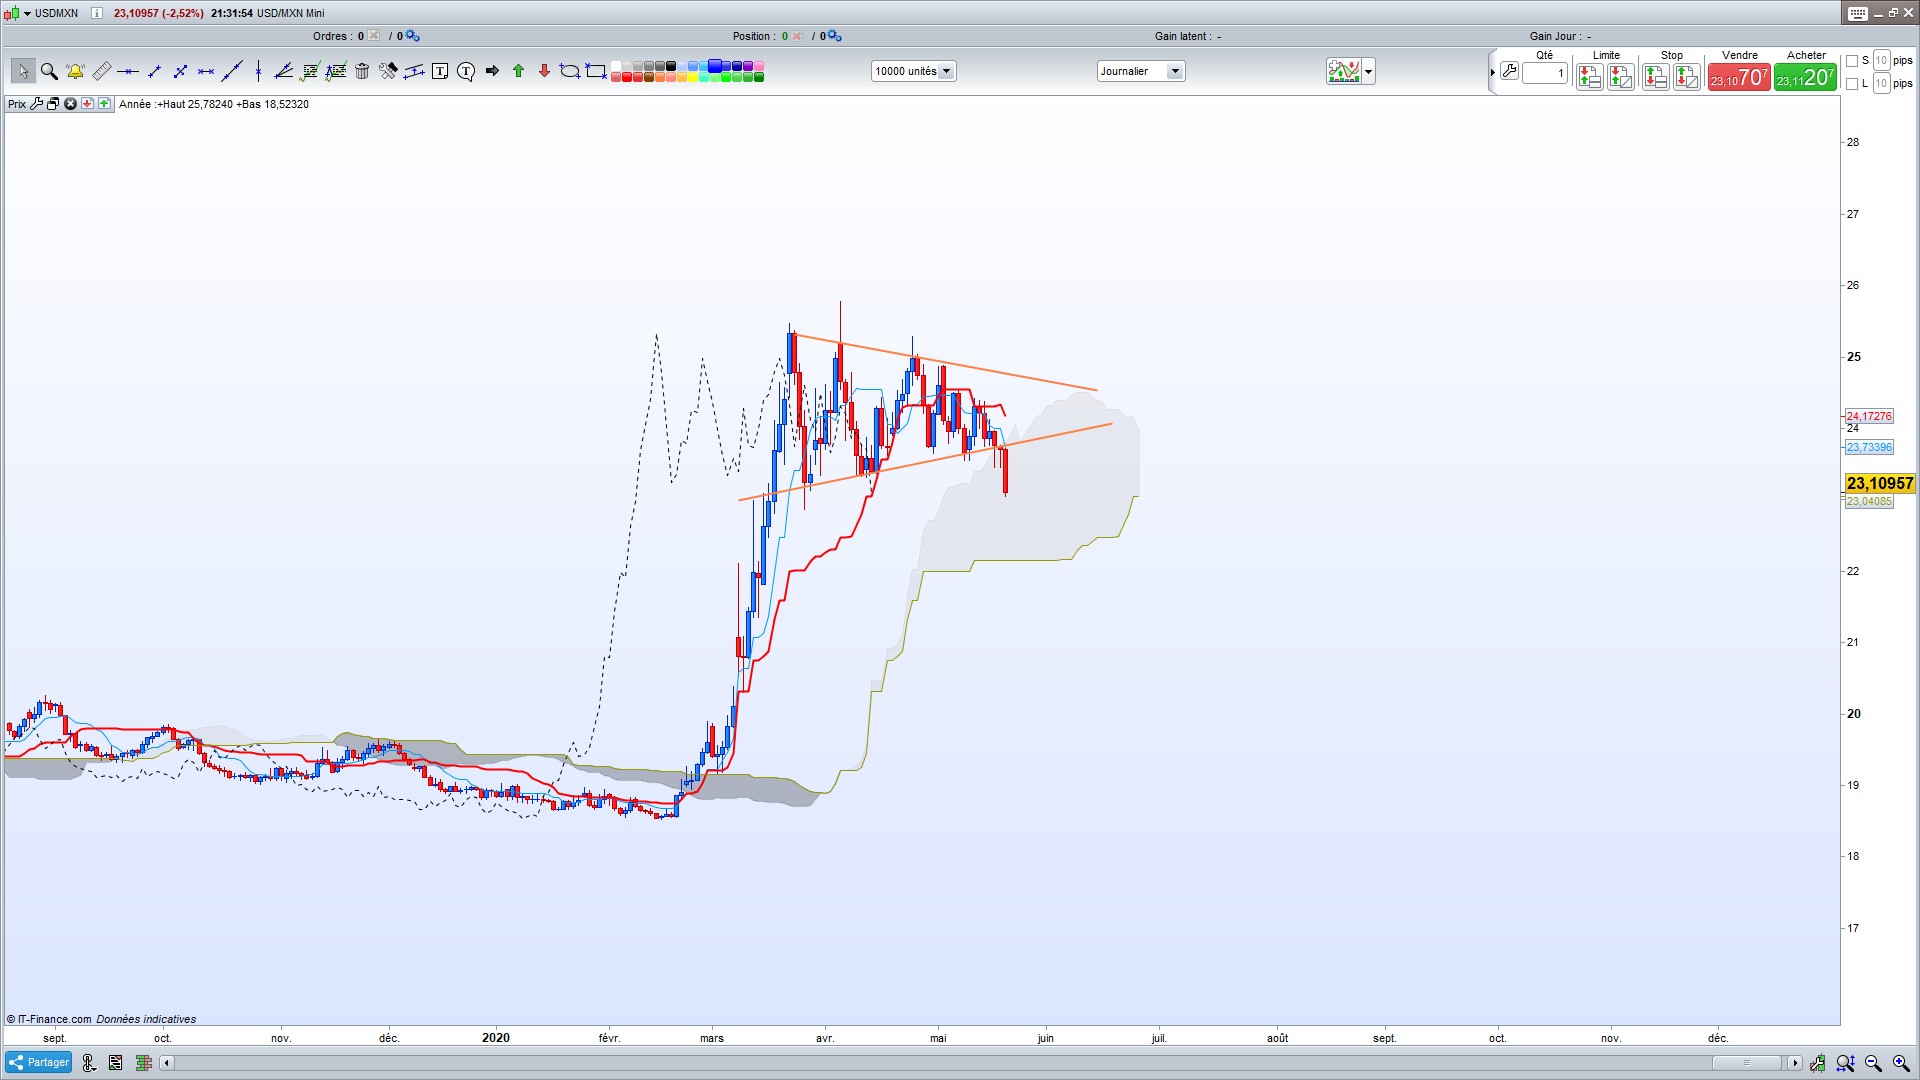Choose the horizontal line drawing tool
The height and width of the screenshot is (1080, 1920).
[x=128, y=71]
